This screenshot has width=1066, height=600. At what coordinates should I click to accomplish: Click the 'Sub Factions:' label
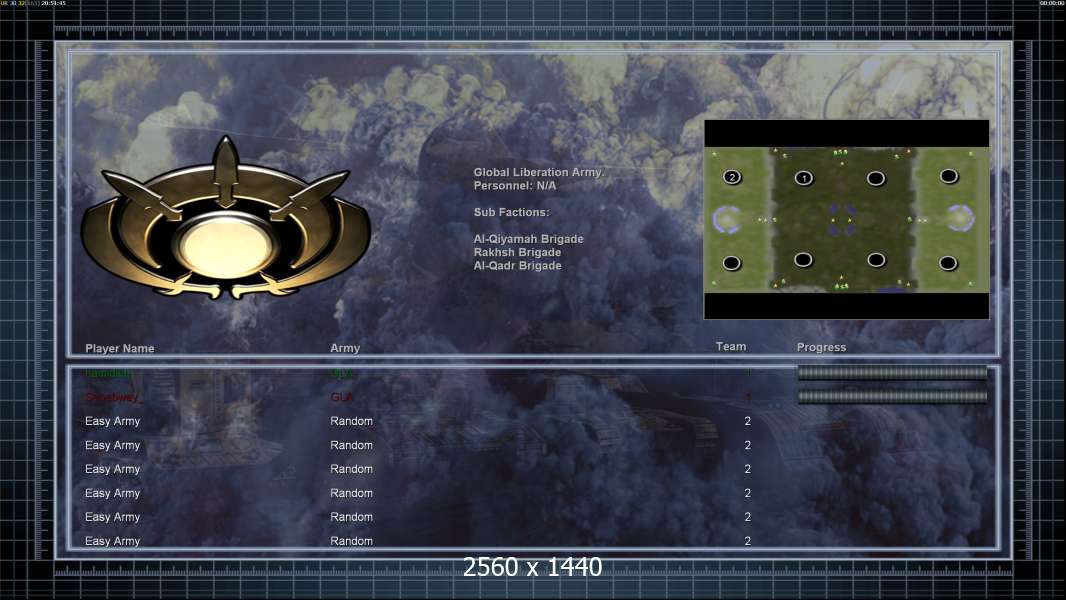(512, 212)
